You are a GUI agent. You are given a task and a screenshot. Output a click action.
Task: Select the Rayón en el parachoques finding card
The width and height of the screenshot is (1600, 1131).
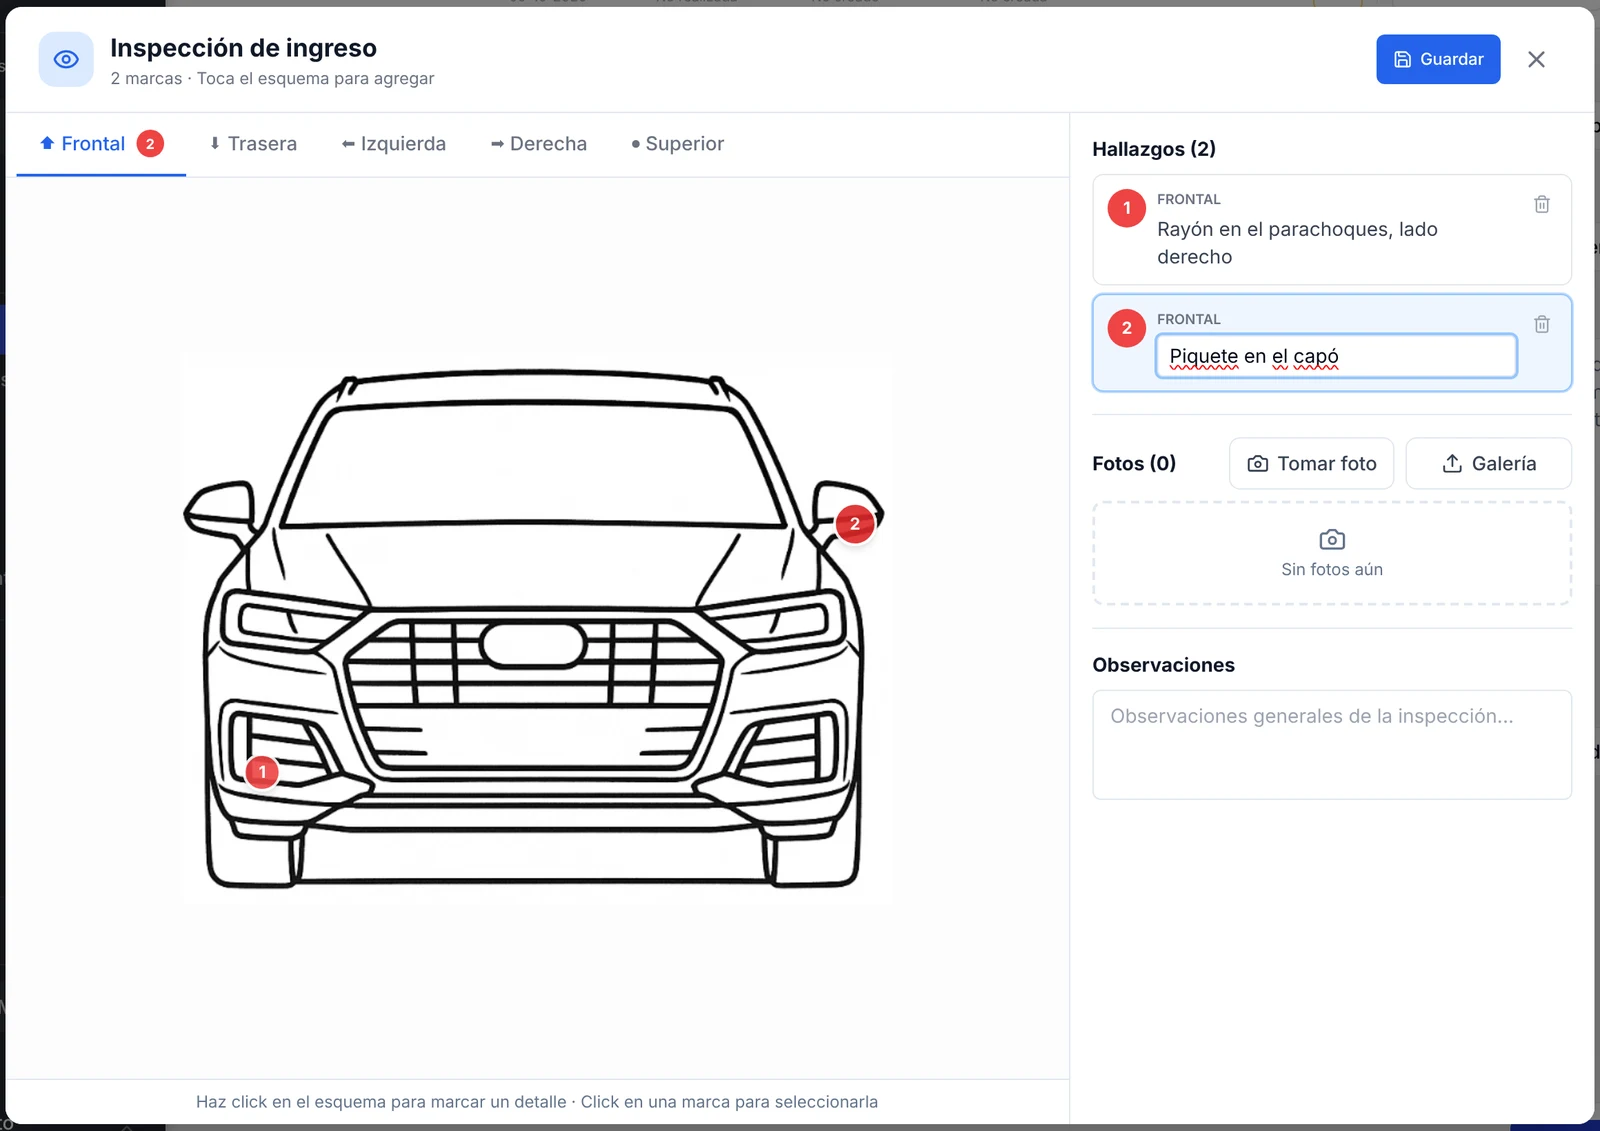click(x=1332, y=230)
